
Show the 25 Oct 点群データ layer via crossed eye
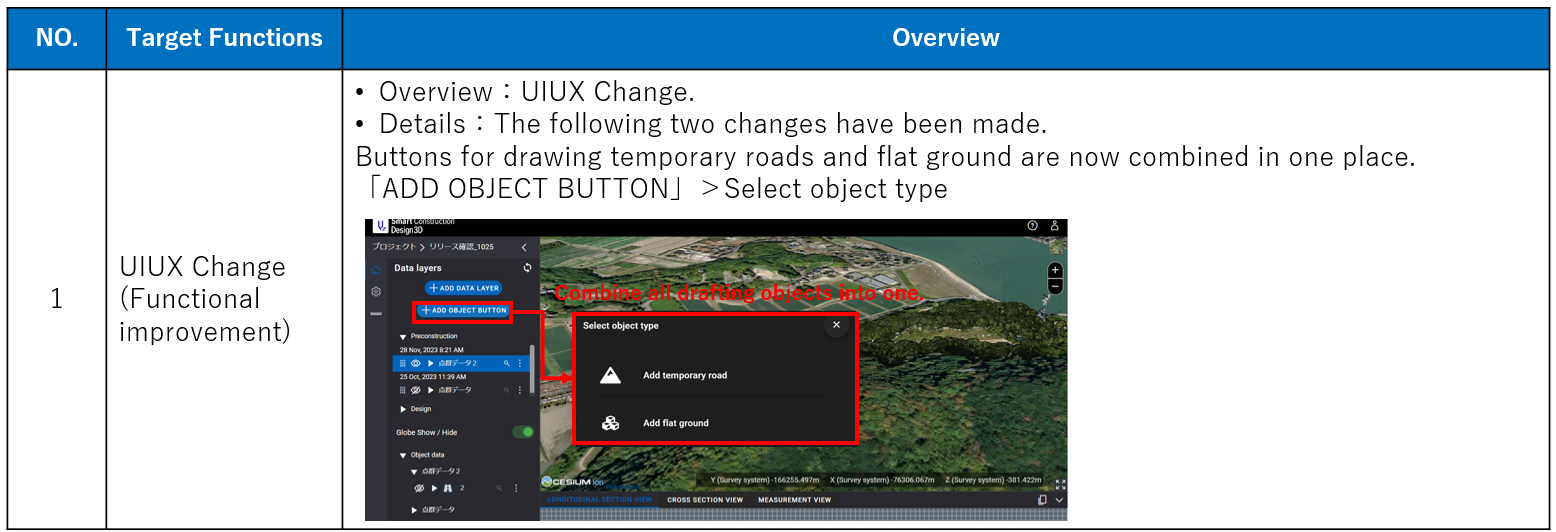pyautogui.click(x=416, y=390)
